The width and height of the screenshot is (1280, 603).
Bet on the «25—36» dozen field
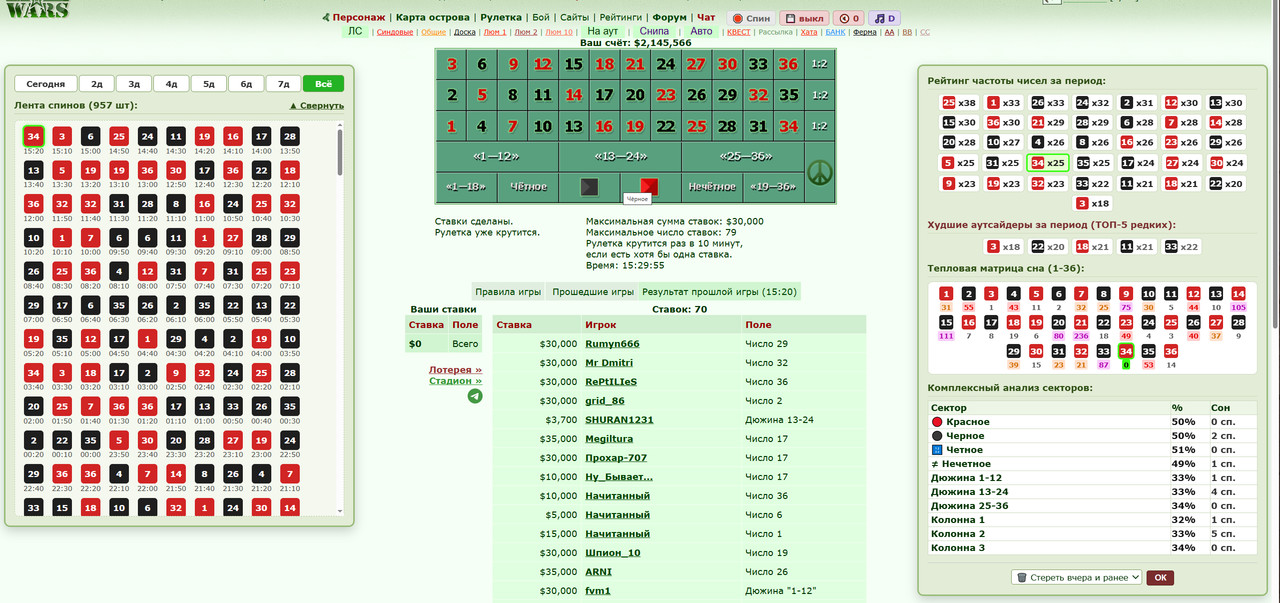pos(743,156)
